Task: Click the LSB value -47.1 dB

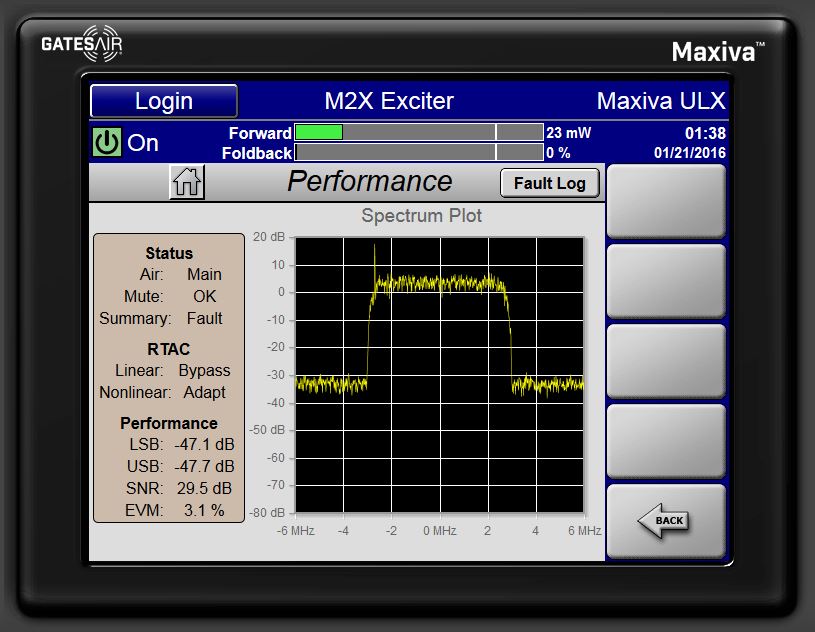Action: [x=204, y=444]
